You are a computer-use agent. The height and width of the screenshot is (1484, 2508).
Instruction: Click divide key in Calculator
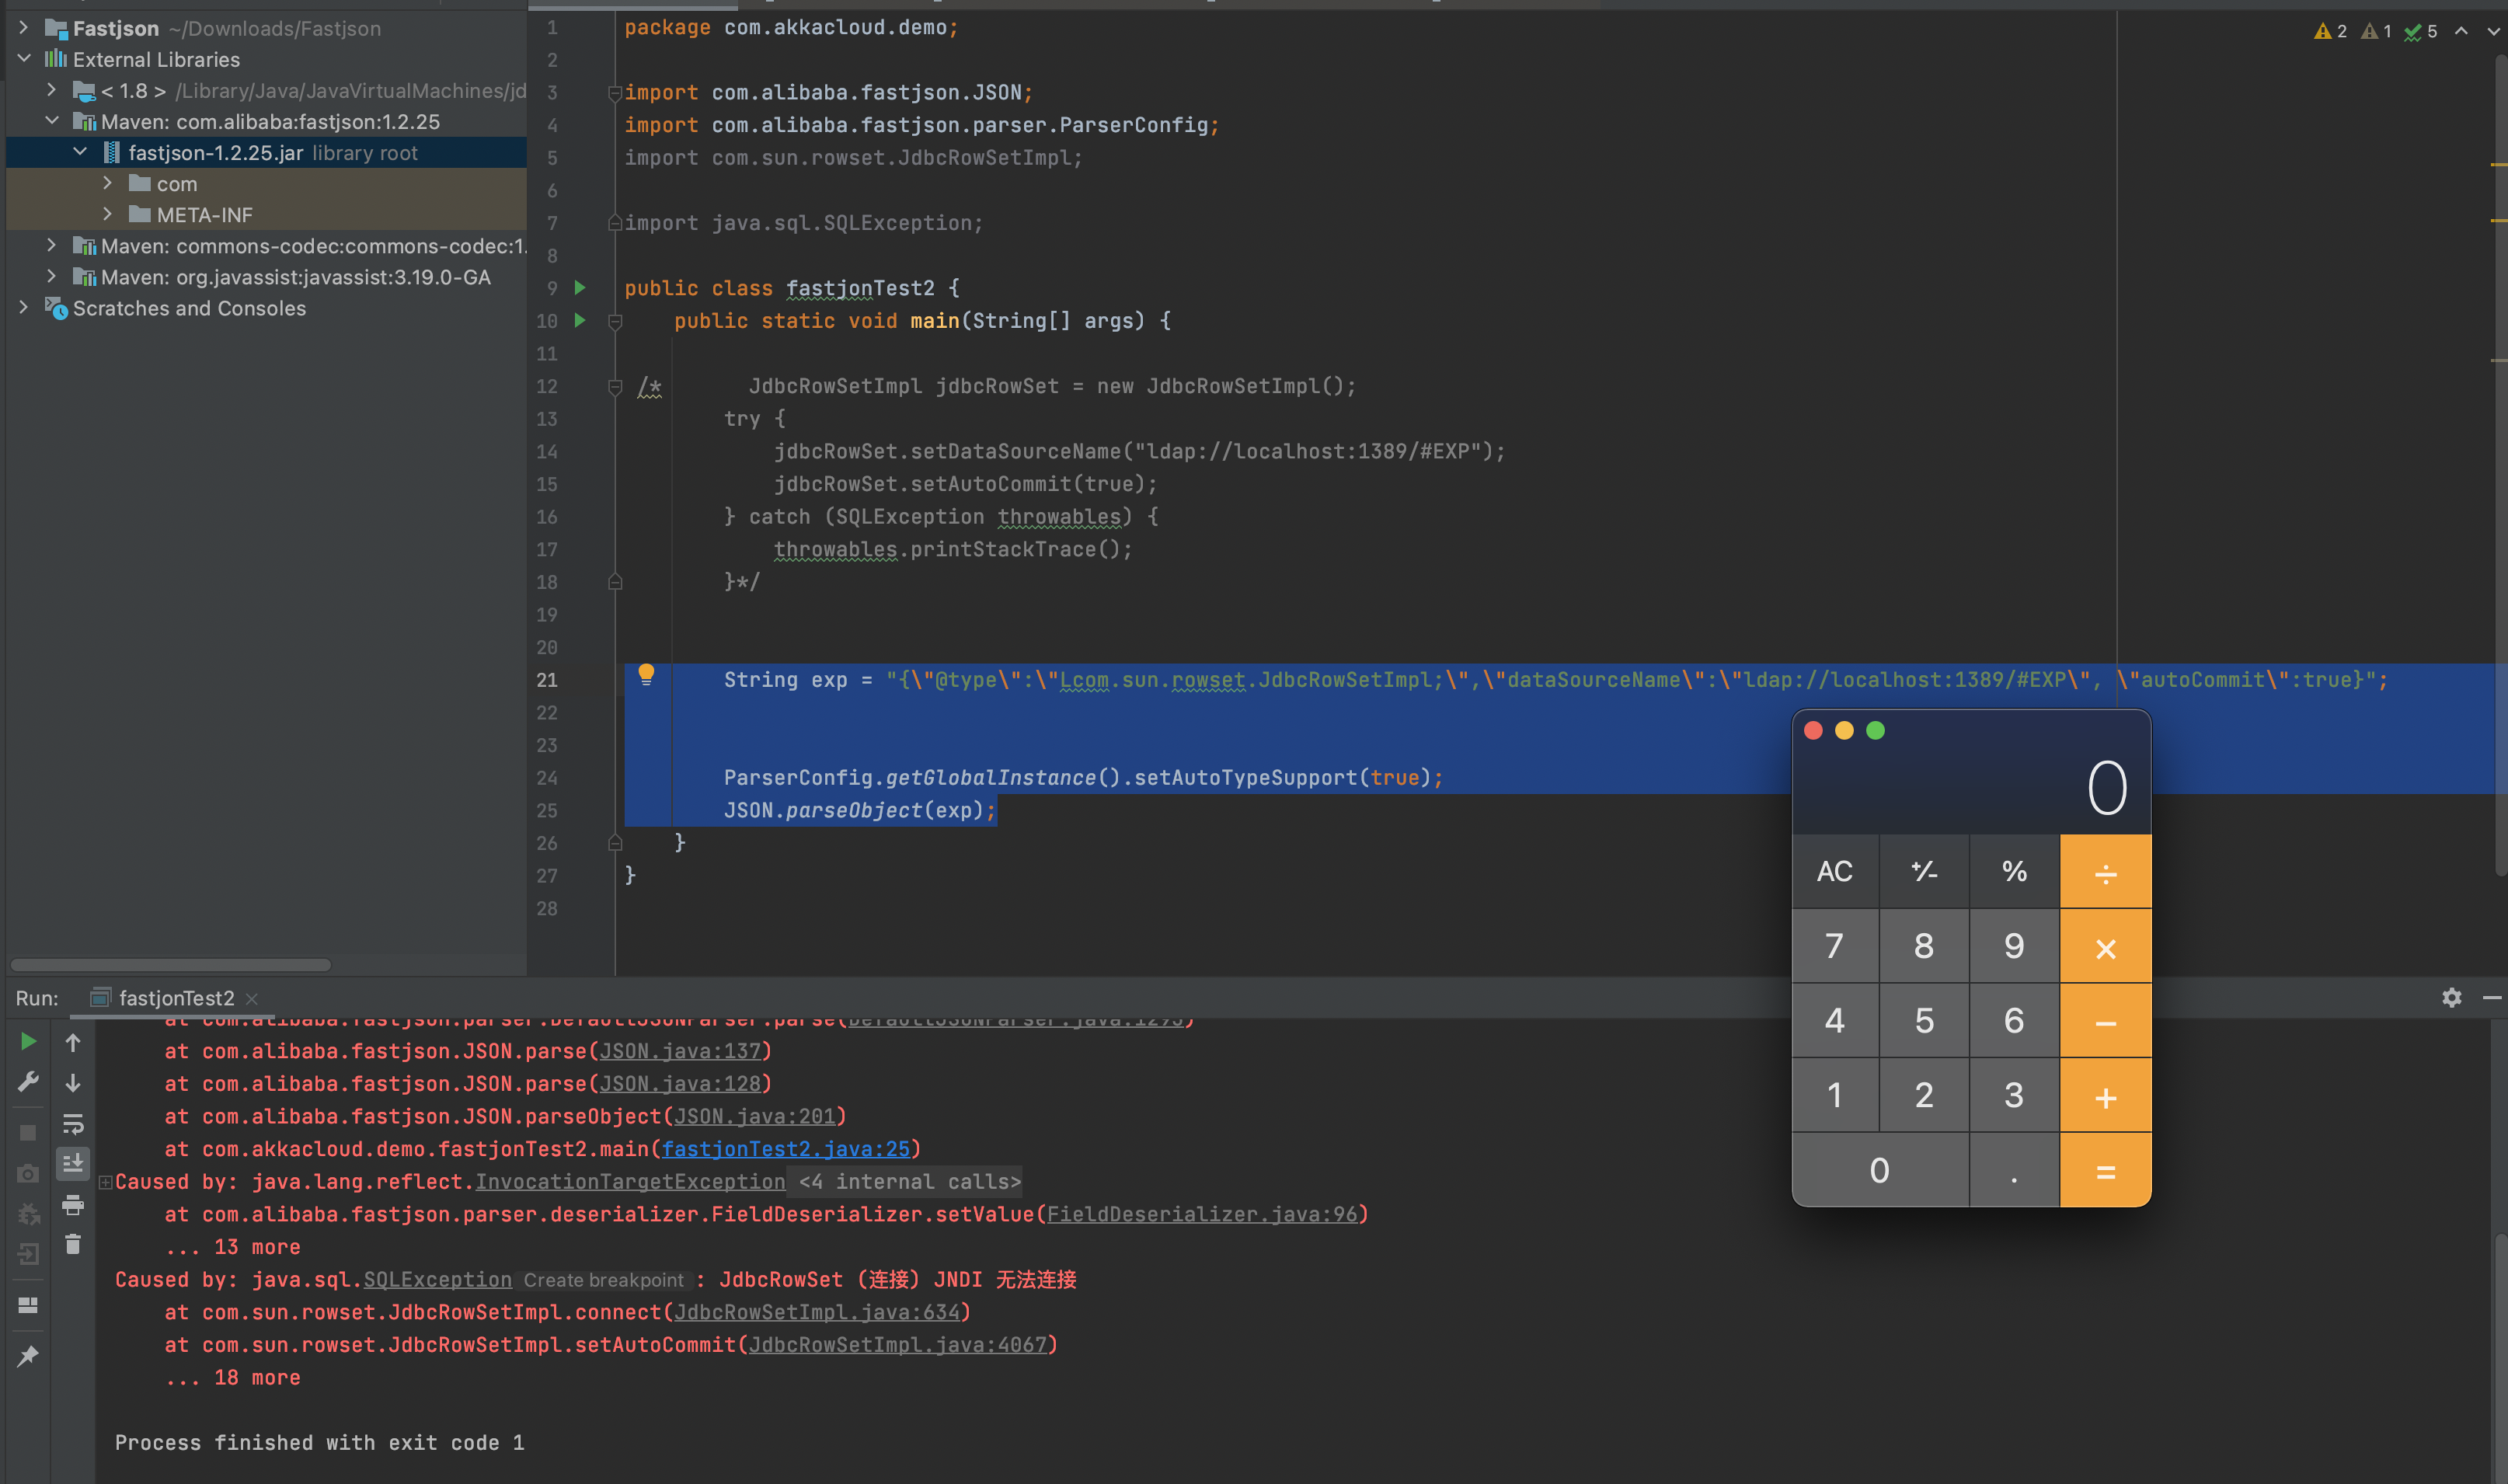coord(2106,871)
